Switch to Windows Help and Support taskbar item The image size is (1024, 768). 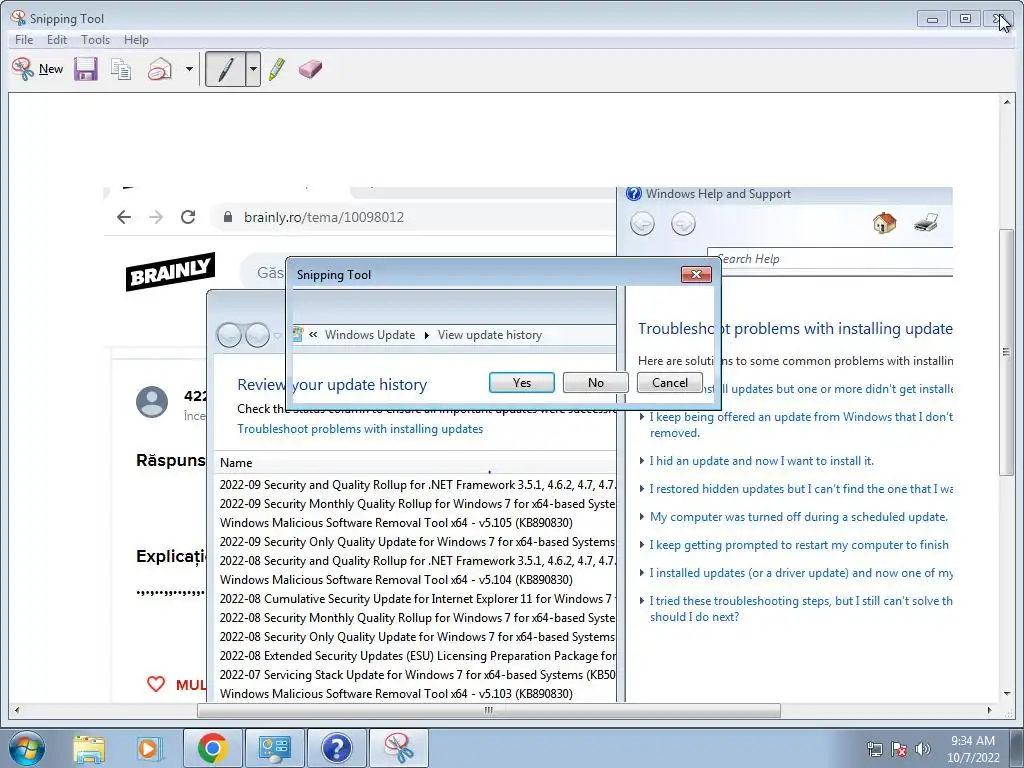click(337, 748)
